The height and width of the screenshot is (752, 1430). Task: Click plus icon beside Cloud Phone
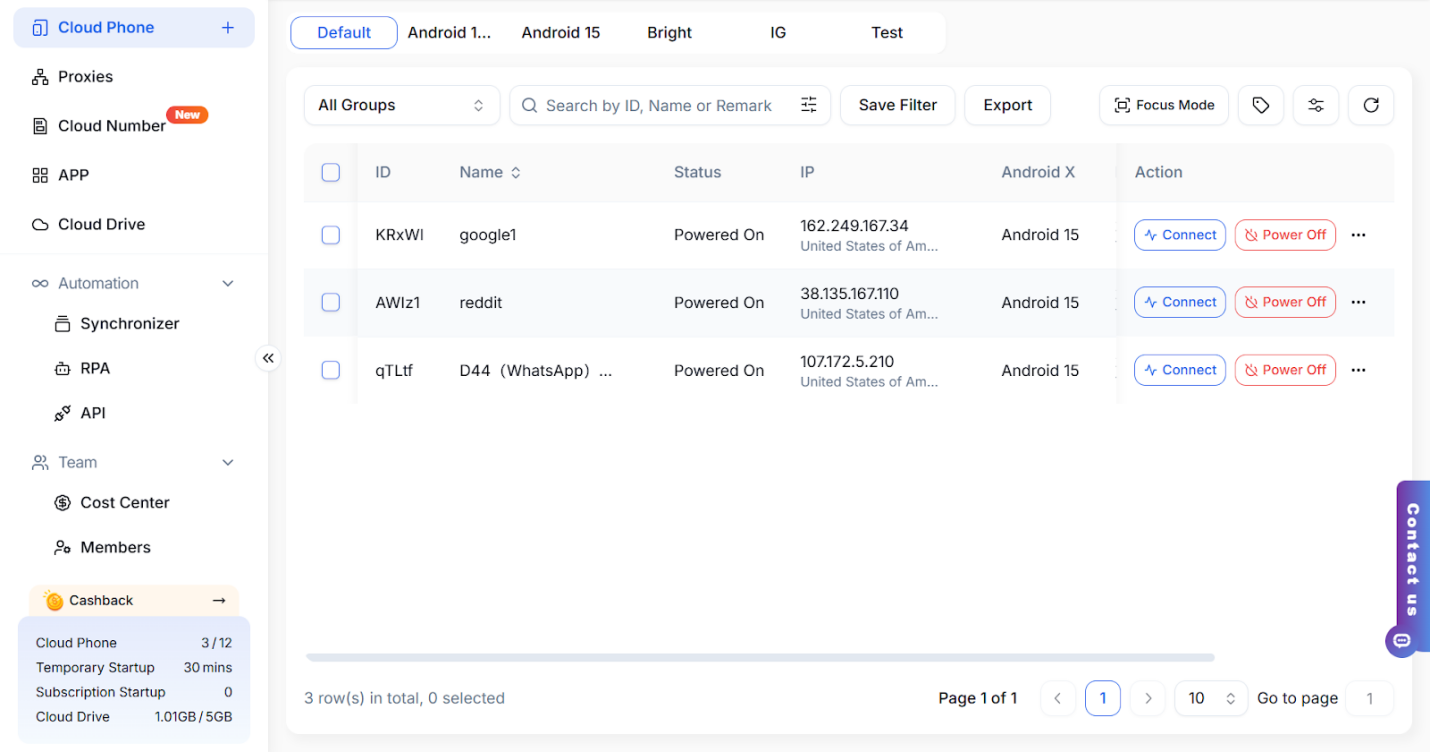227,28
